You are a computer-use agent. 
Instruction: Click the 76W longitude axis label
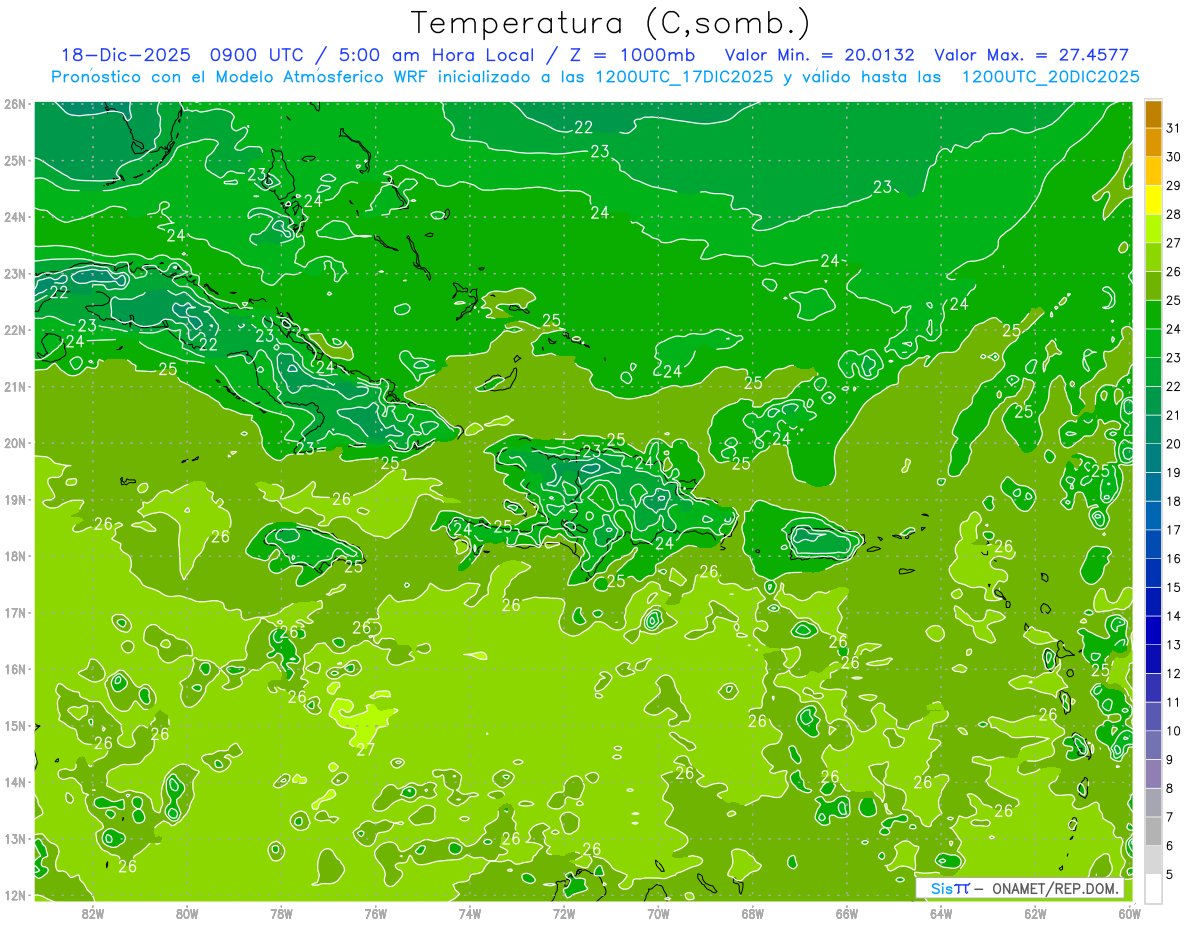tap(376, 913)
